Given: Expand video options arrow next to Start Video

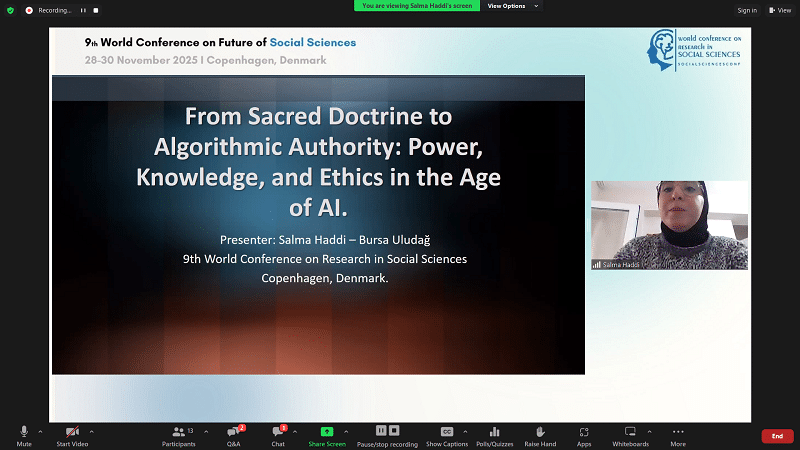Looking at the screenshot, I should 91,431.
